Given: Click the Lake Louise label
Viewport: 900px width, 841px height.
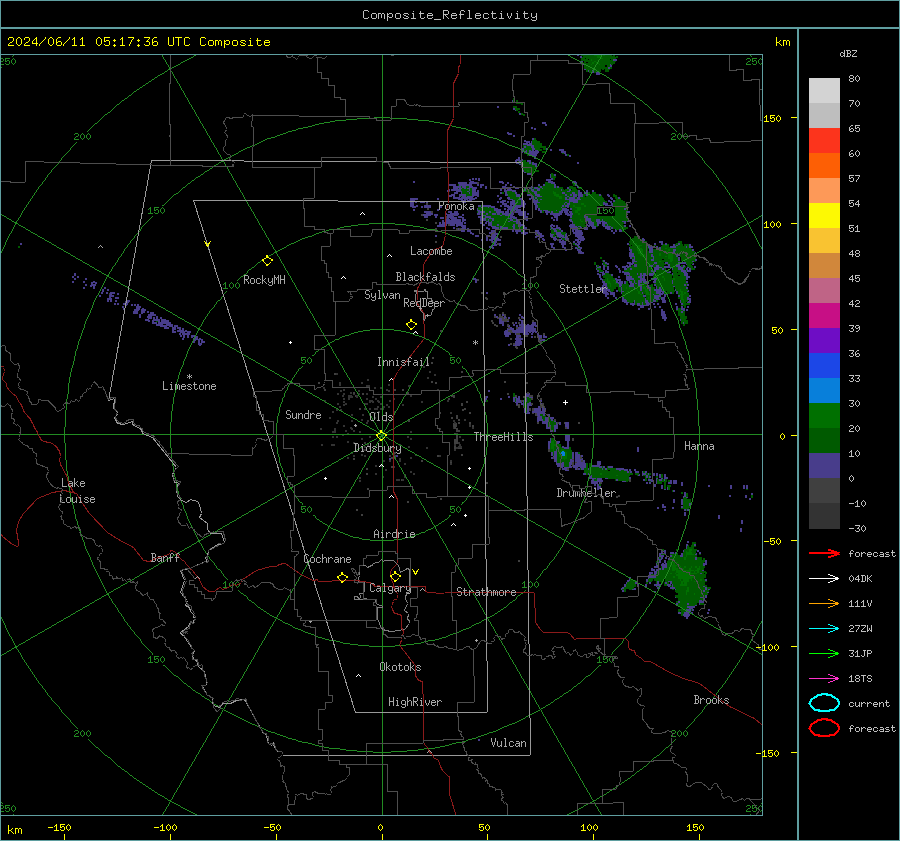Looking at the screenshot, I should 77,491.
